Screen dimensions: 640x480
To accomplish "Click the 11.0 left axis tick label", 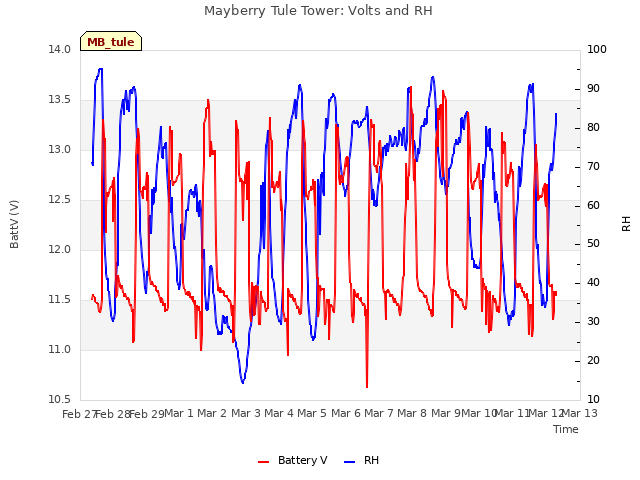I will click(x=60, y=349).
